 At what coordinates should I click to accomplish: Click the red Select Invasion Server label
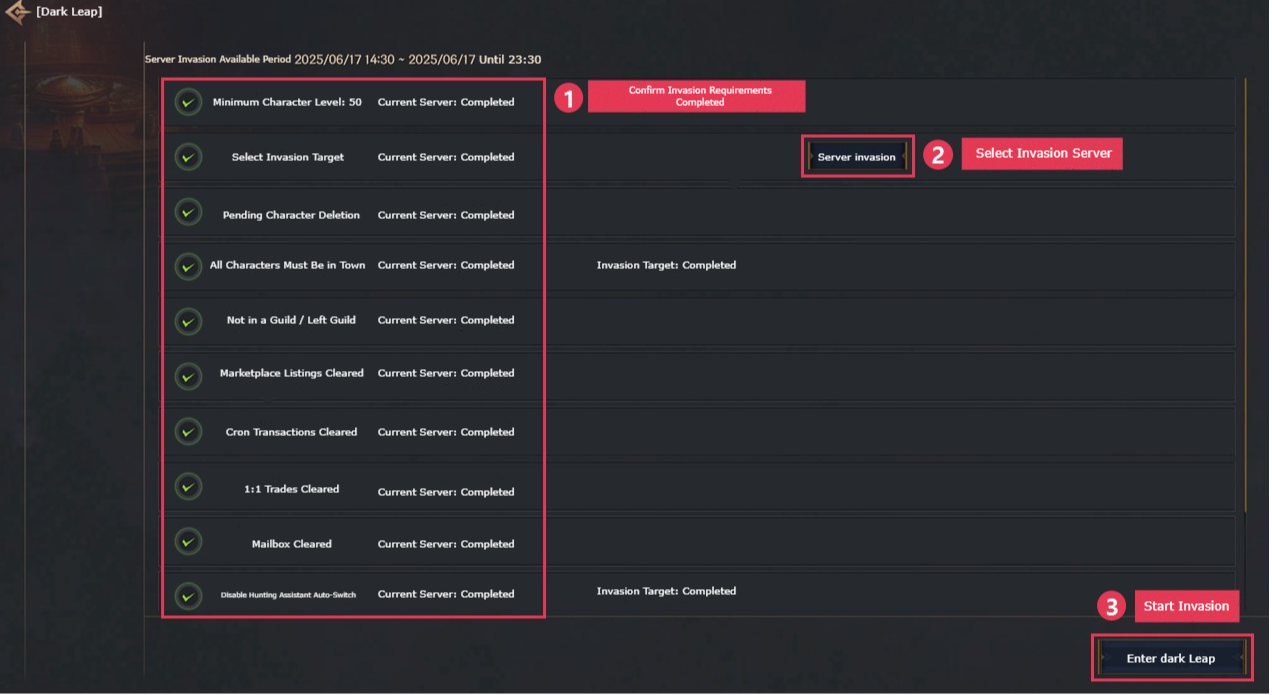pos(1042,154)
